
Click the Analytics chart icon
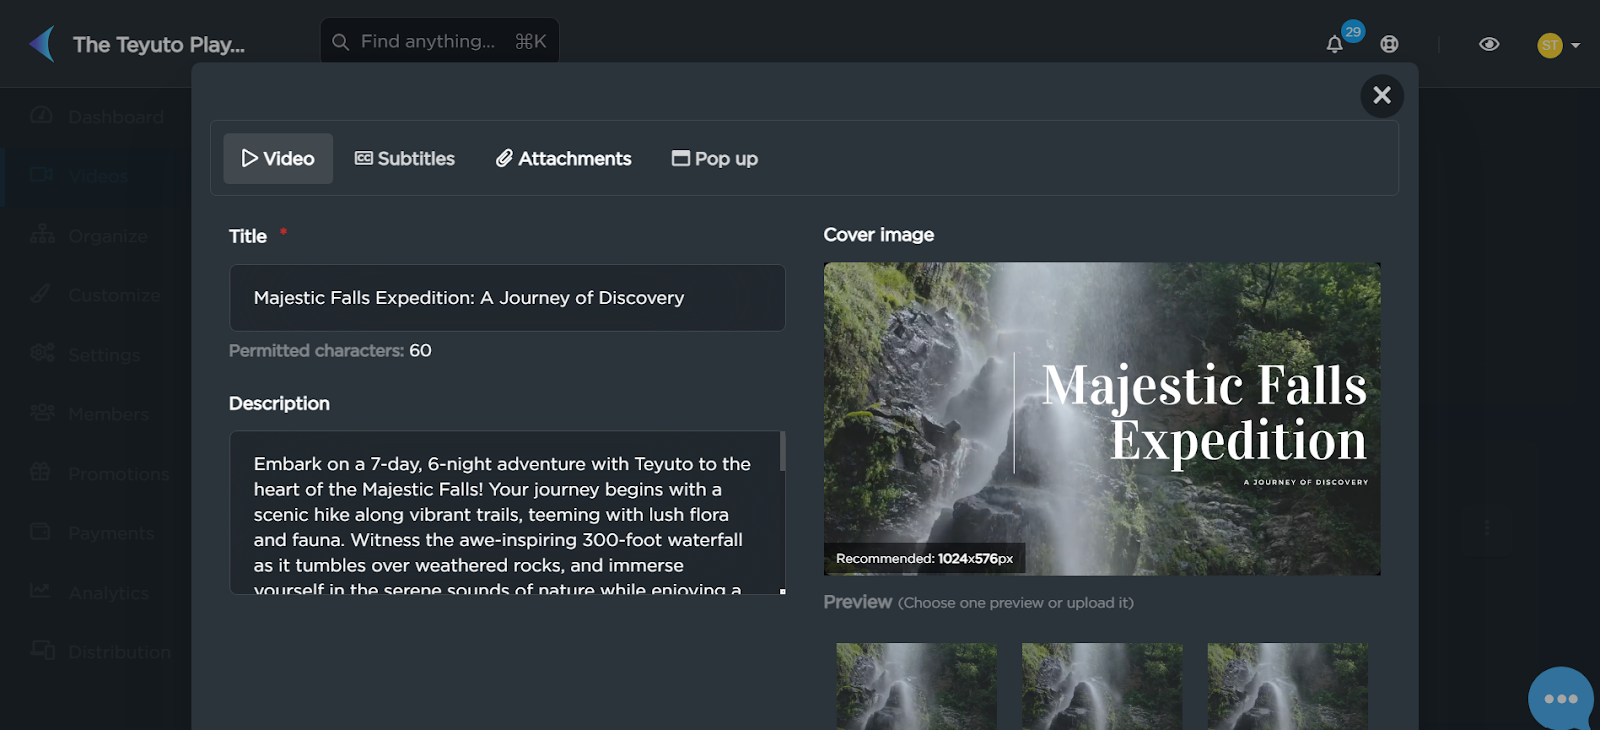point(40,590)
